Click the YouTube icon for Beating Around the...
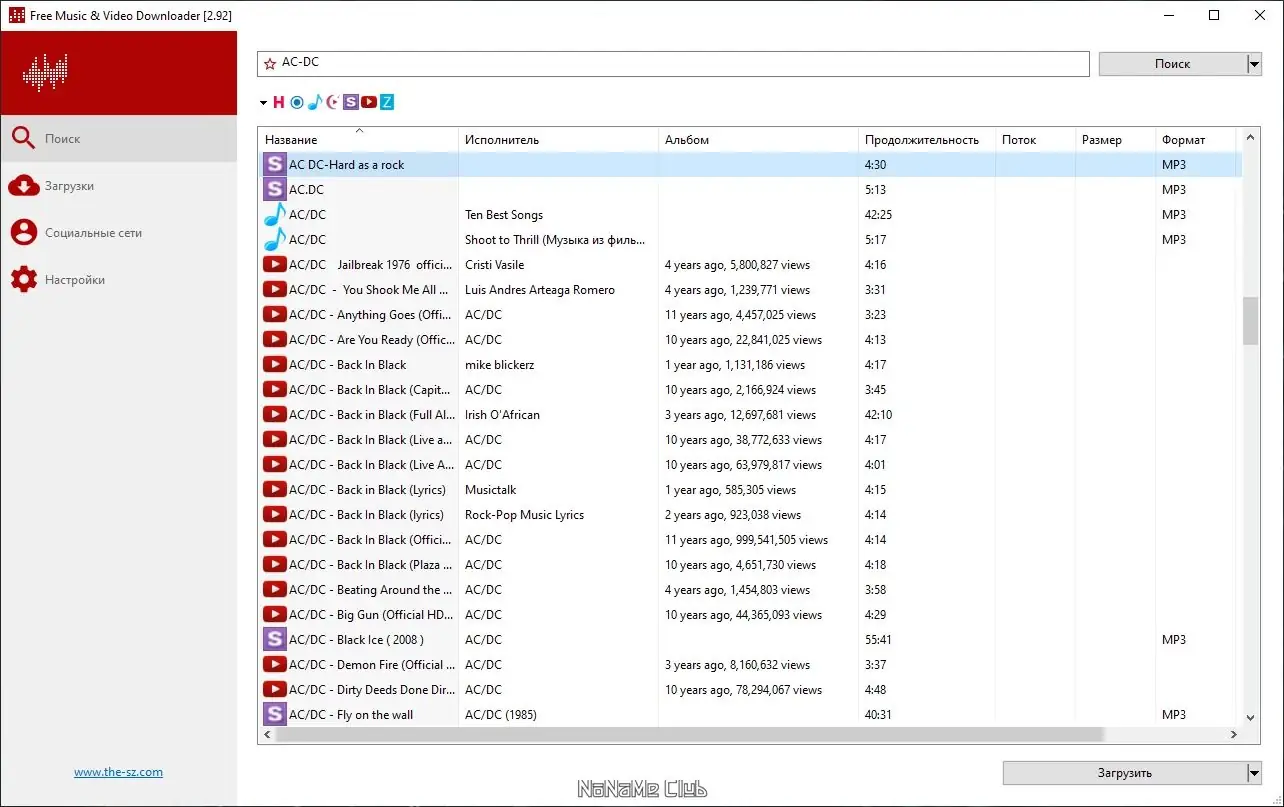This screenshot has height=807, width=1284. click(x=274, y=589)
